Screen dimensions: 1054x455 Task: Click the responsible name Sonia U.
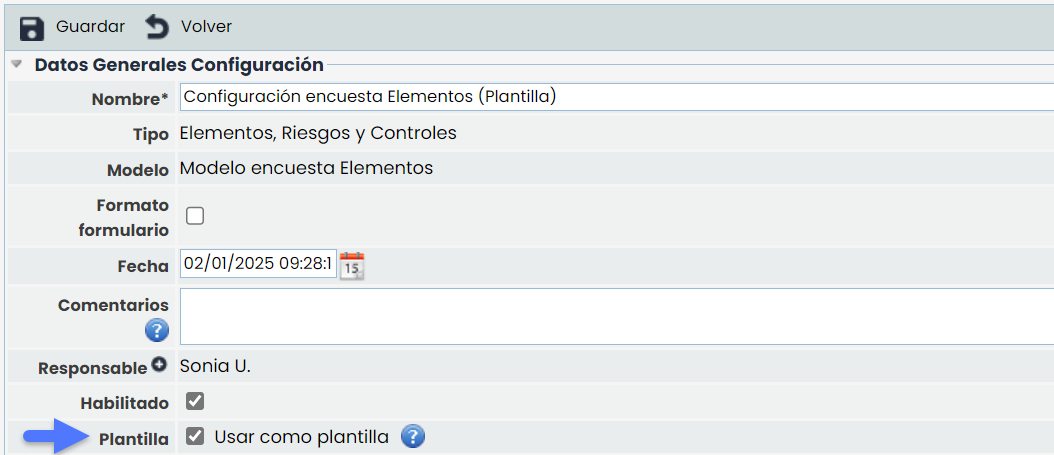(x=215, y=366)
